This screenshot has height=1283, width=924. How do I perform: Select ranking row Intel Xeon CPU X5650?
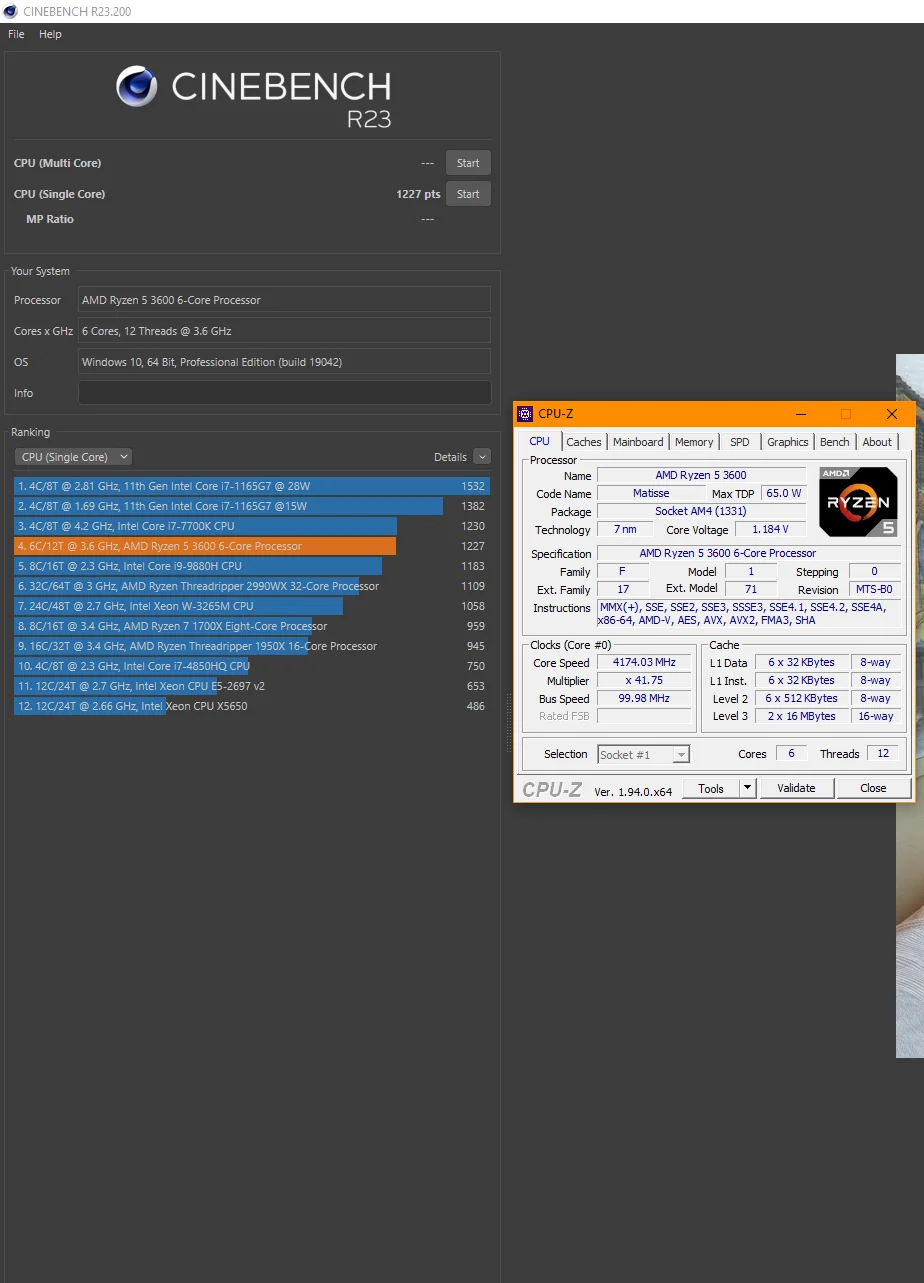(252, 706)
